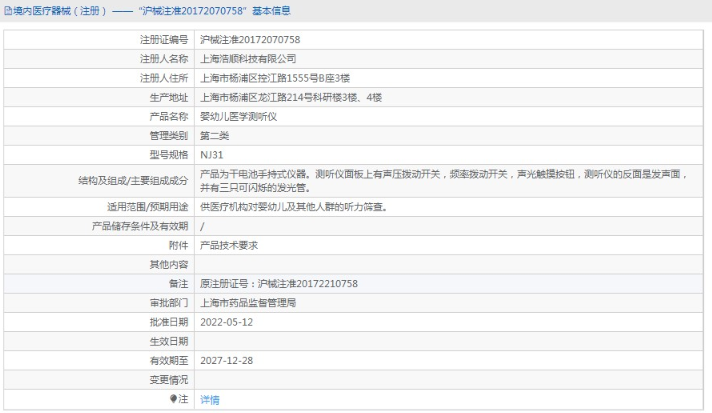
Task: Click the 备注 row label
Action: [178, 284]
